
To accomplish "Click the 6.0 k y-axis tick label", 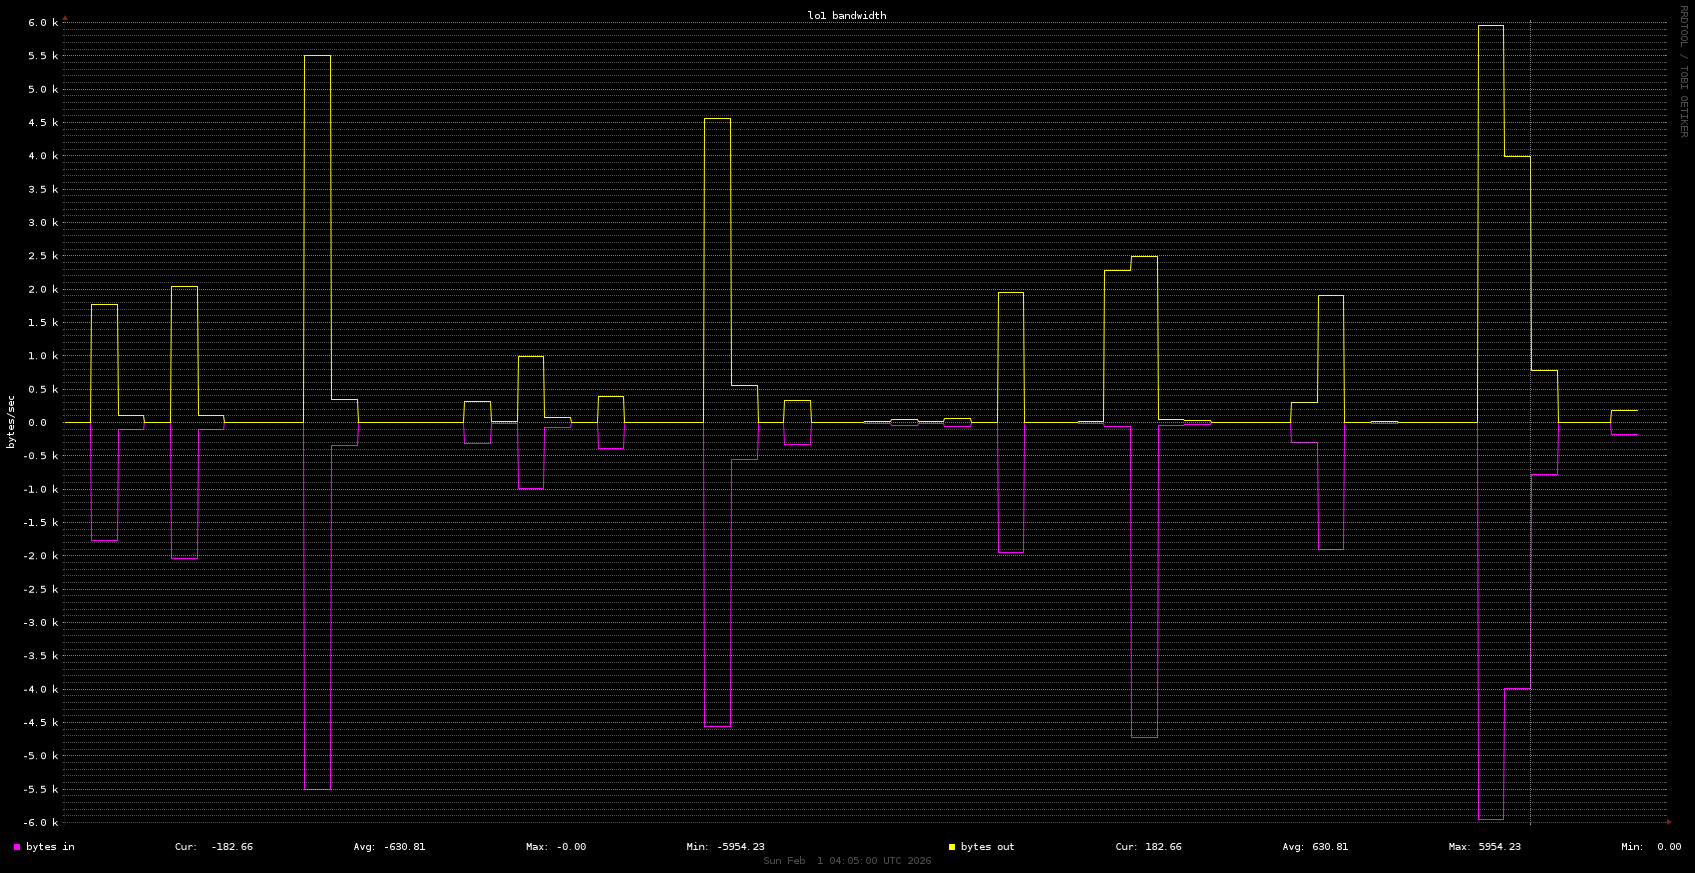I will click(x=42, y=23).
